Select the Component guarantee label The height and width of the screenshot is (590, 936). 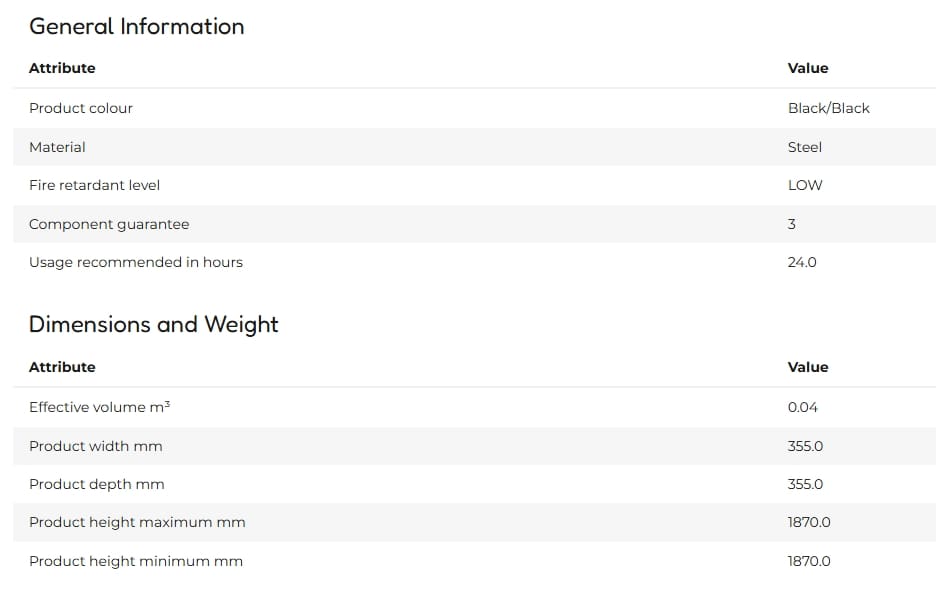click(x=109, y=224)
